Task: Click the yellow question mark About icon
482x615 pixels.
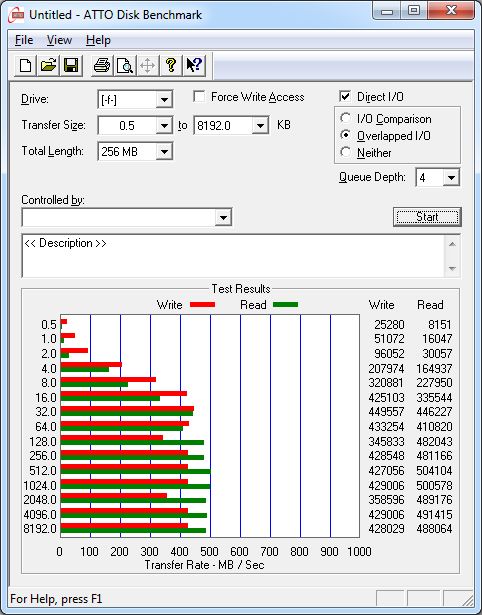Action: click(x=171, y=66)
